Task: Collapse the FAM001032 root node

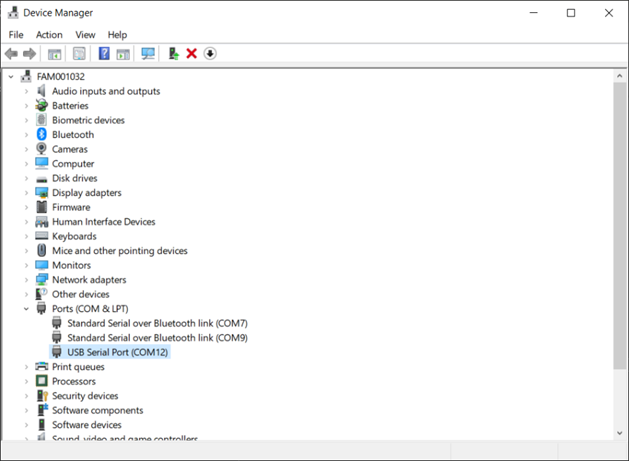Action: tap(11, 77)
